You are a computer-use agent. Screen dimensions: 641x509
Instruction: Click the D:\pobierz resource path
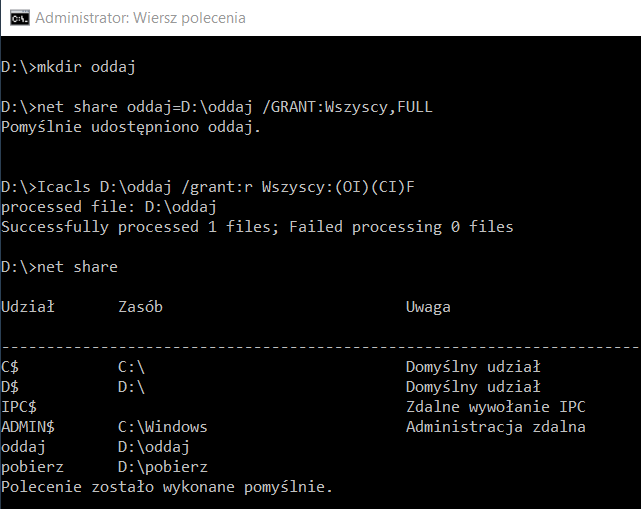pyautogui.click(x=163, y=467)
